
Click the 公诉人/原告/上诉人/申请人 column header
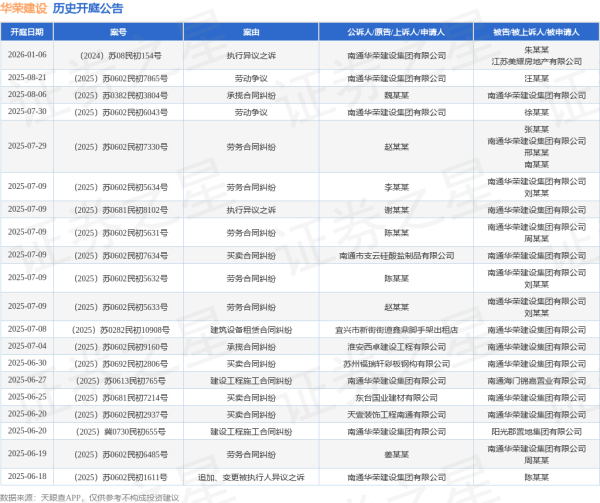click(396, 32)
